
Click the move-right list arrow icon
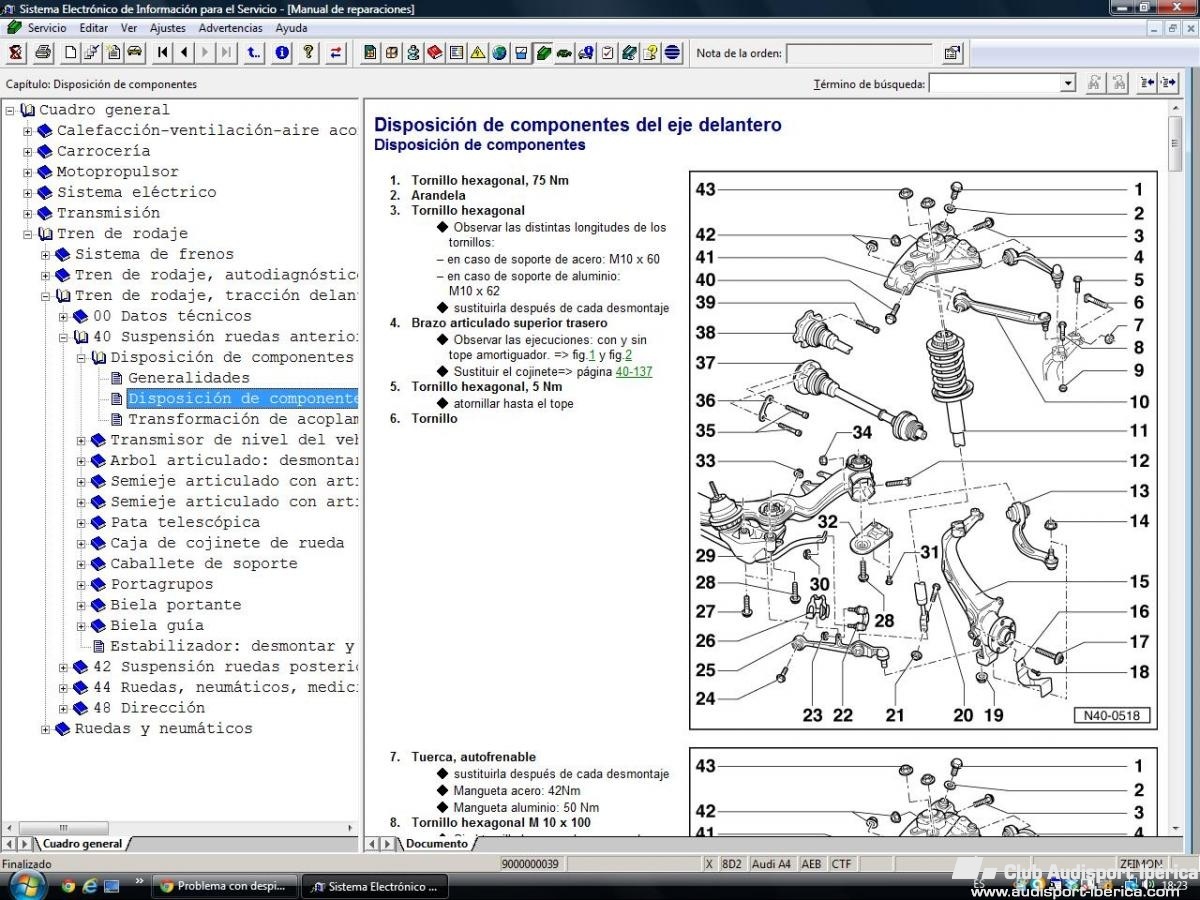pyautogui.click(x=1168, y=83)
